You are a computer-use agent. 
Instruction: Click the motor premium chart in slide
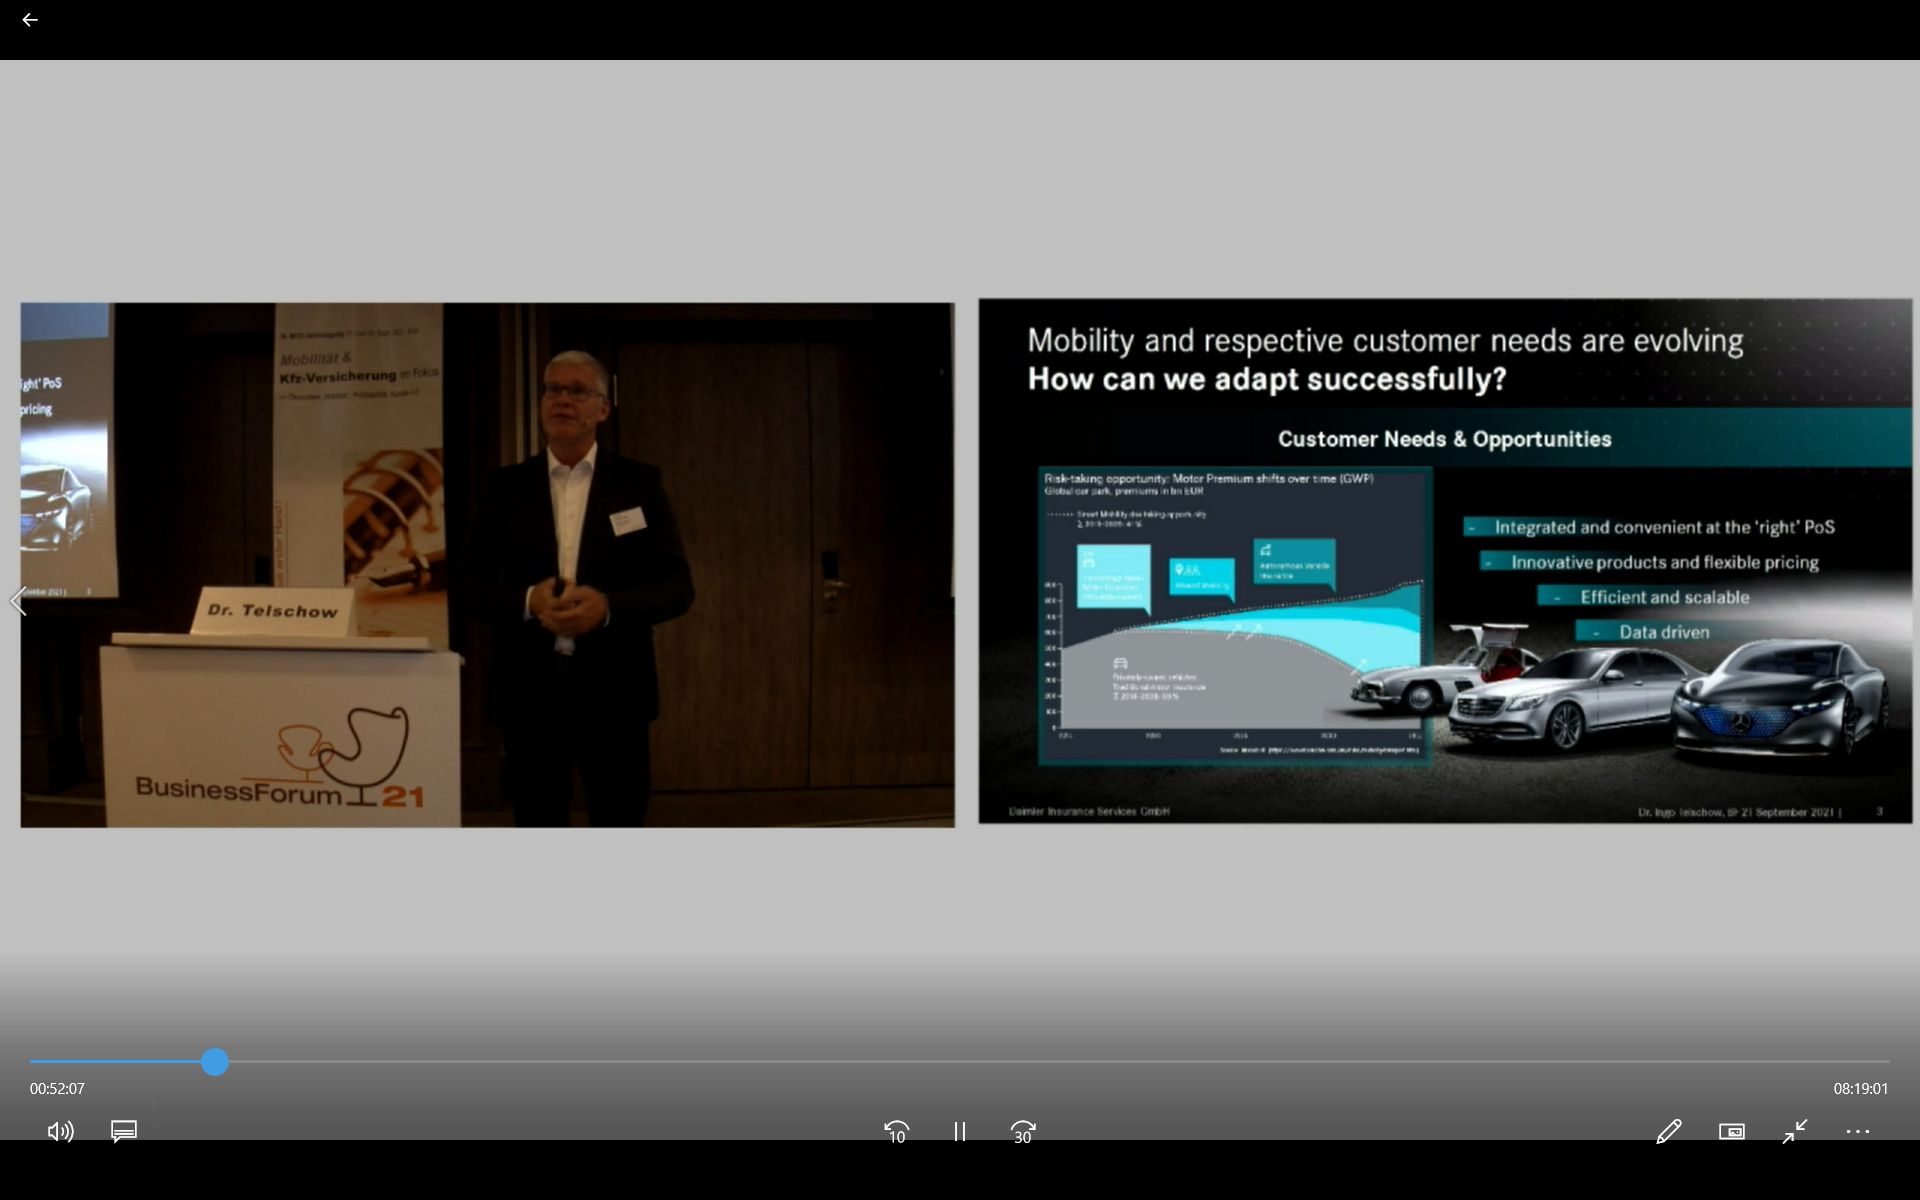pyautogui.click(x=1235, y=615)
